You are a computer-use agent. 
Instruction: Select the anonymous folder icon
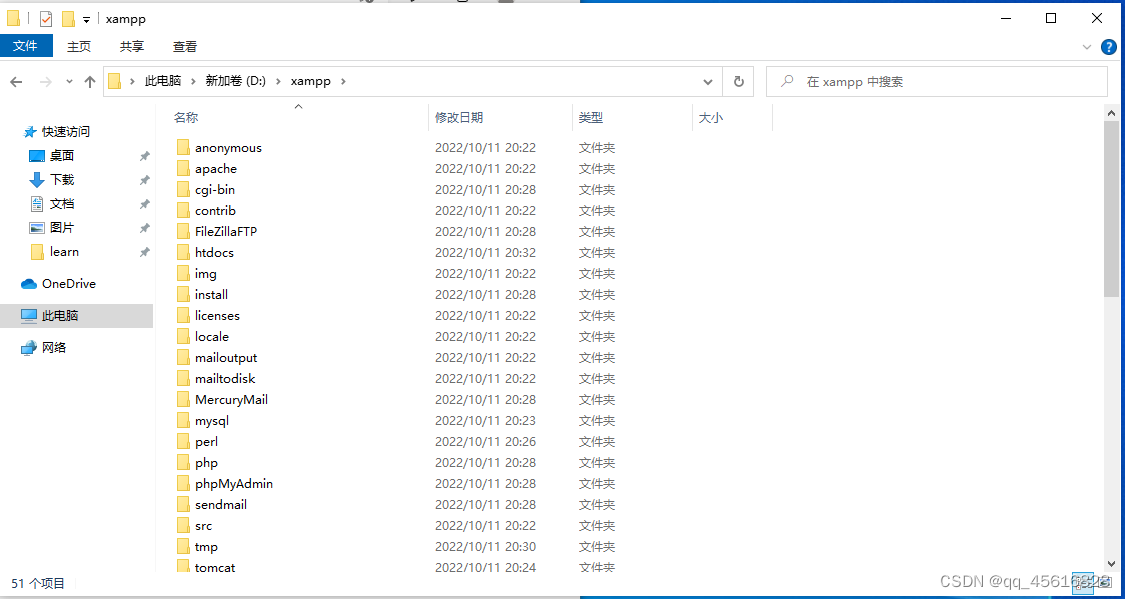183,148
